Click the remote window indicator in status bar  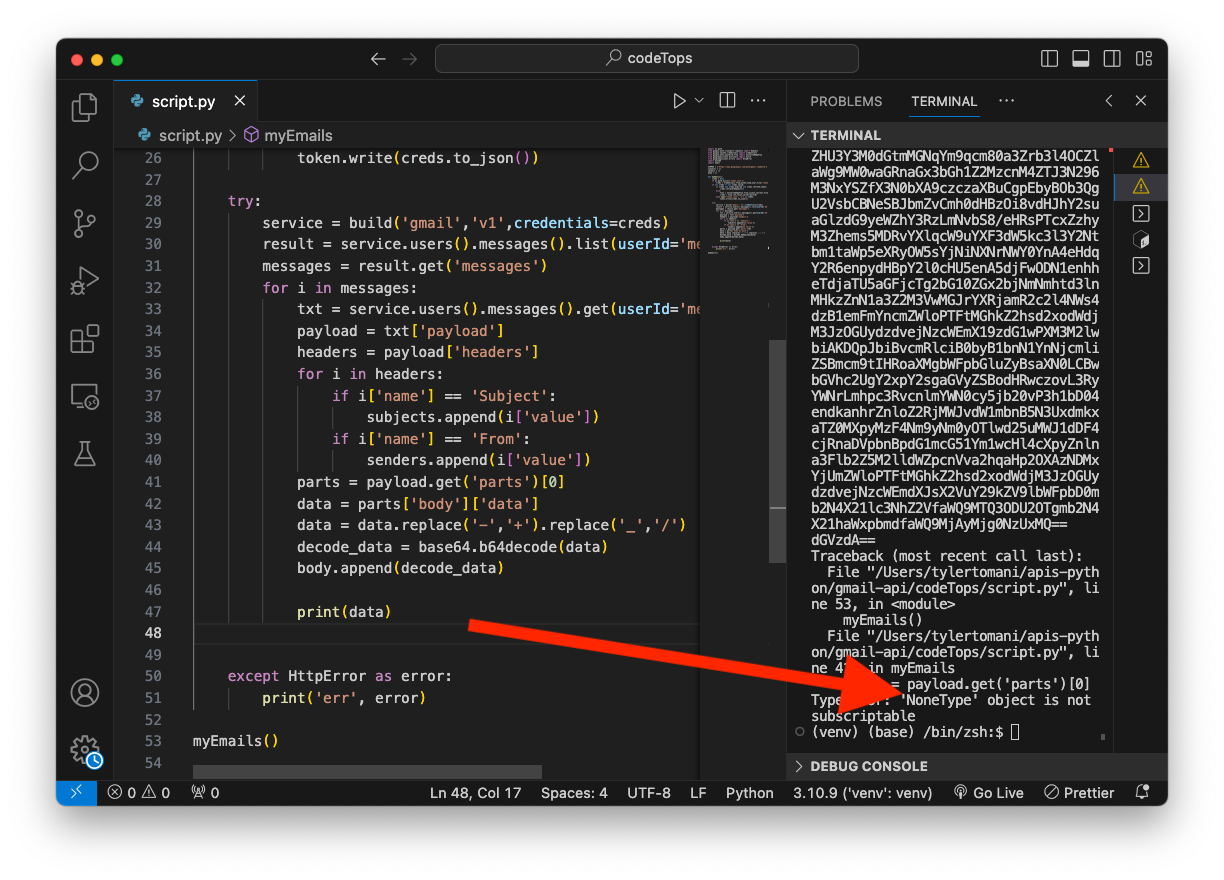pyautogui.click(x=76, y=793)
